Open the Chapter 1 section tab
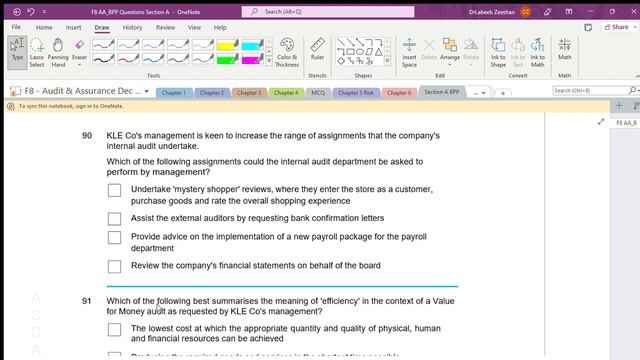 pyautogui.click(x=174, y=93)
